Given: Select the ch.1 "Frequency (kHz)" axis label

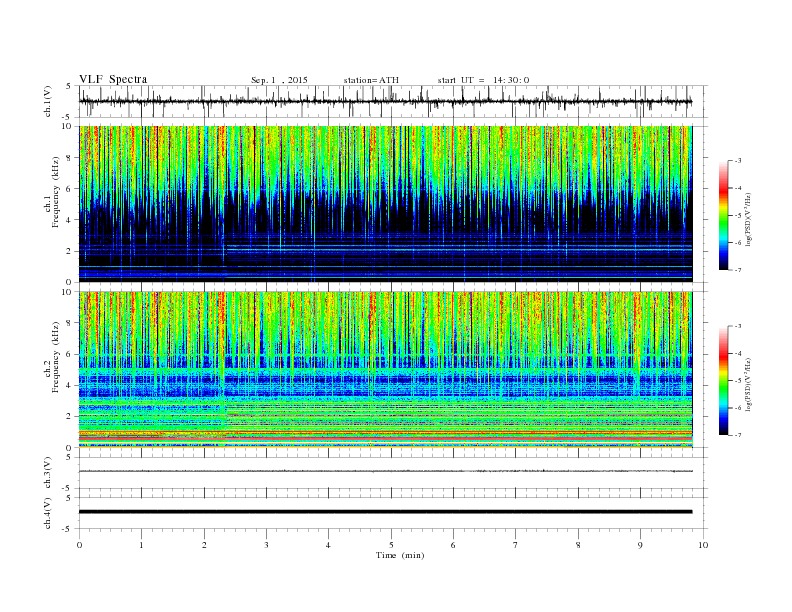Looking at the screenshot, I should point(55,192).
